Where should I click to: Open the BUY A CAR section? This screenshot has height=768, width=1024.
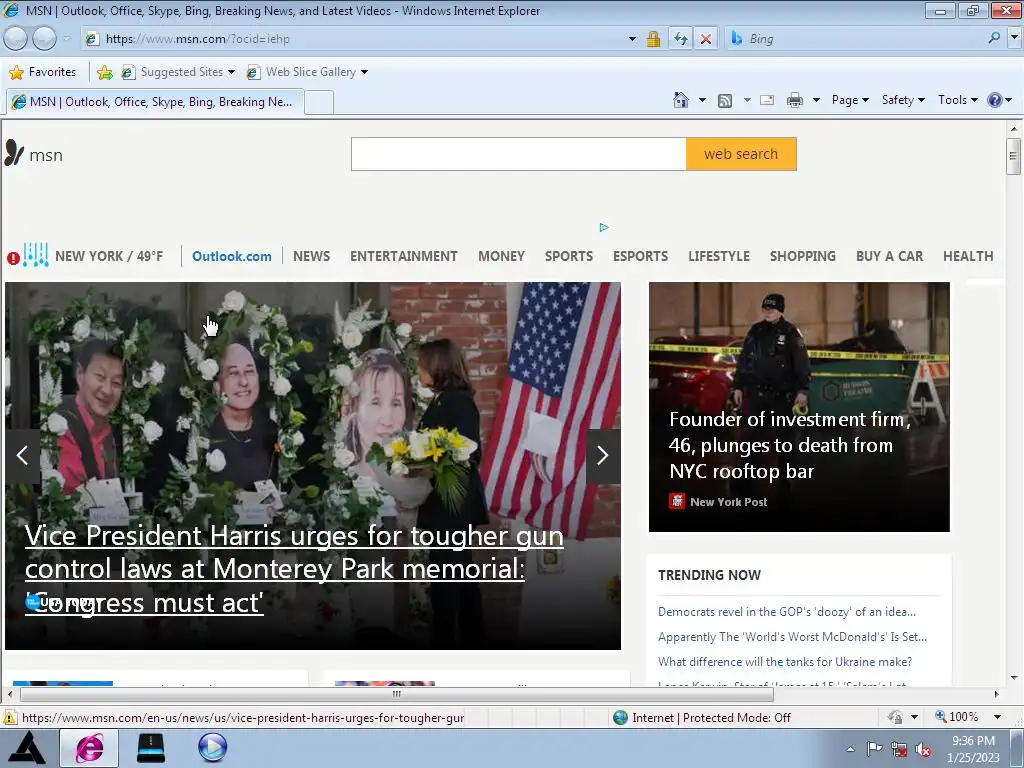pyautogui.click(x=889, y=256)
